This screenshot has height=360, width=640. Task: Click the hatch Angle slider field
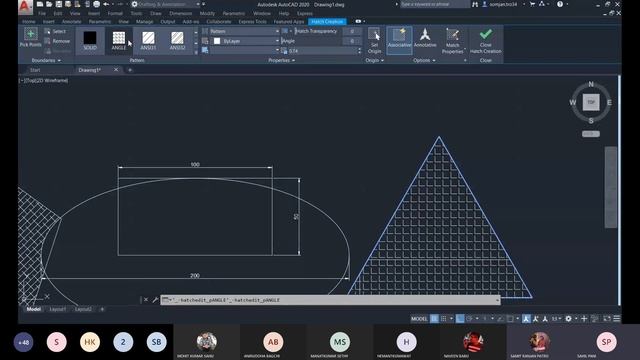pyautogui.click(x=311, y=41)
